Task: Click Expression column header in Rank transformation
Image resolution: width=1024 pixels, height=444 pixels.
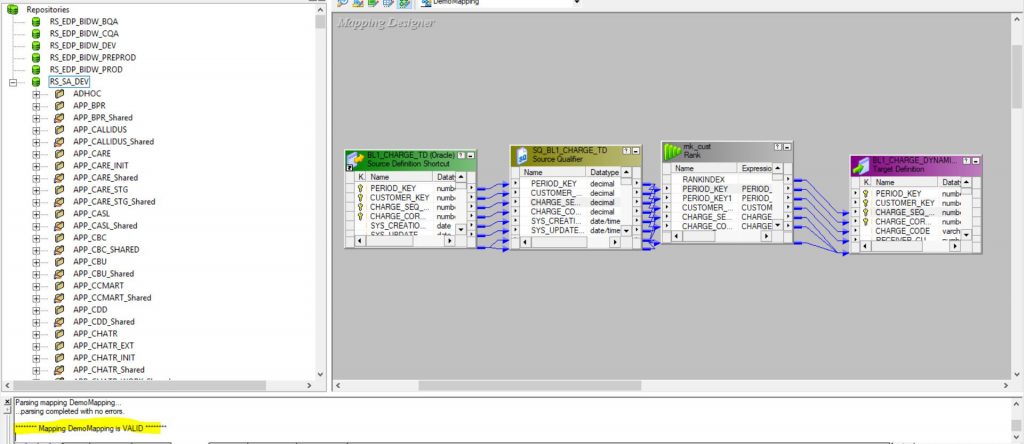Action: point(756,168)
